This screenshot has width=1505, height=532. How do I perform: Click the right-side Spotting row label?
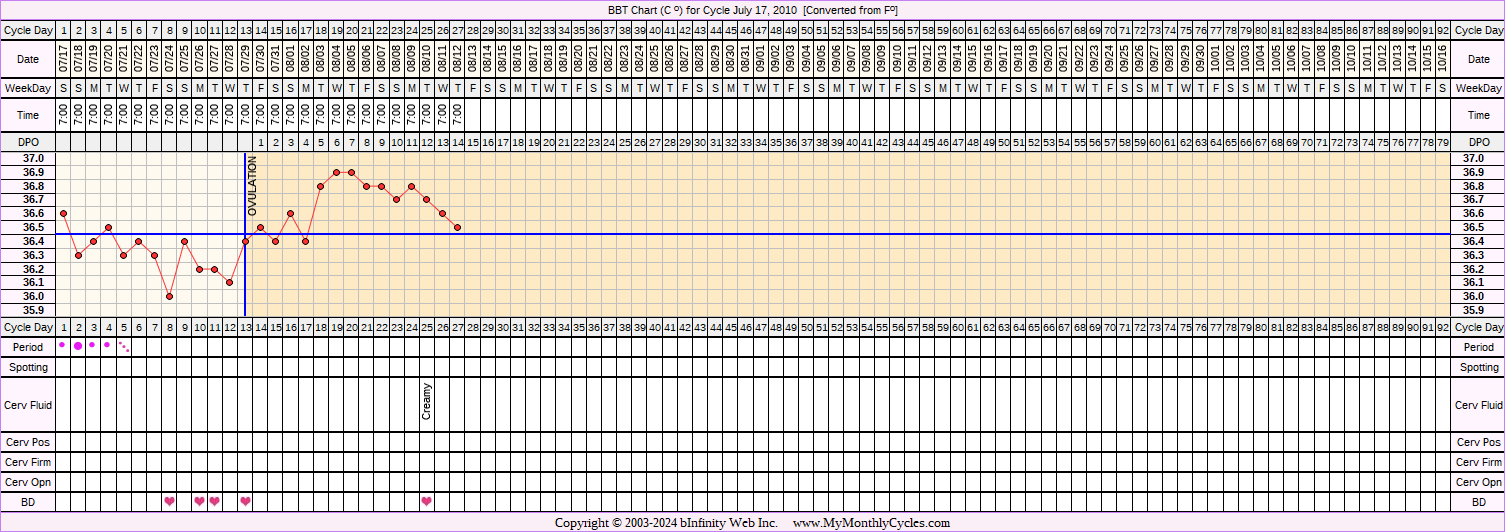click(x=1478, y=367)
